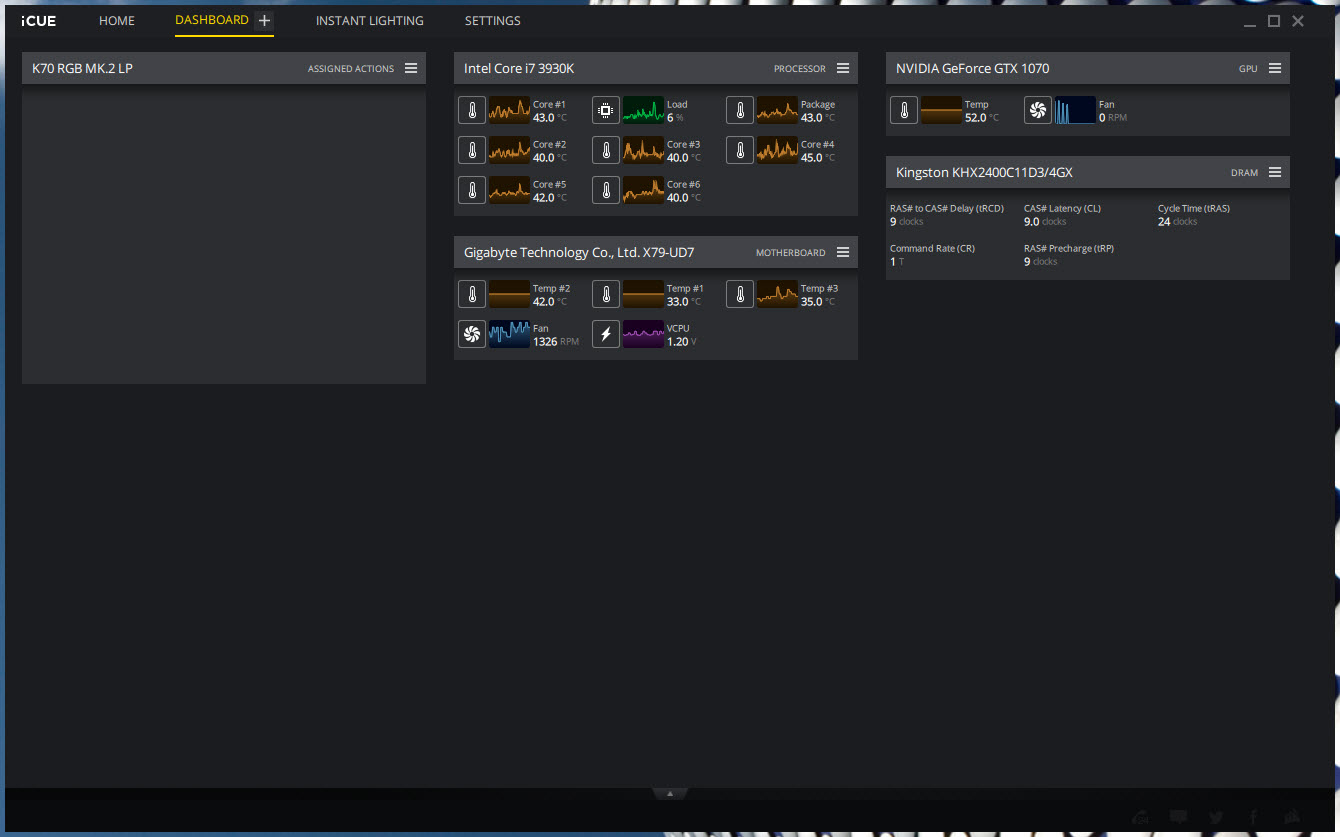The height and width of the screenshot is (837, 1340).
Task: Open the Facebook link icon in footer
Action: (x=1253, y=817)
